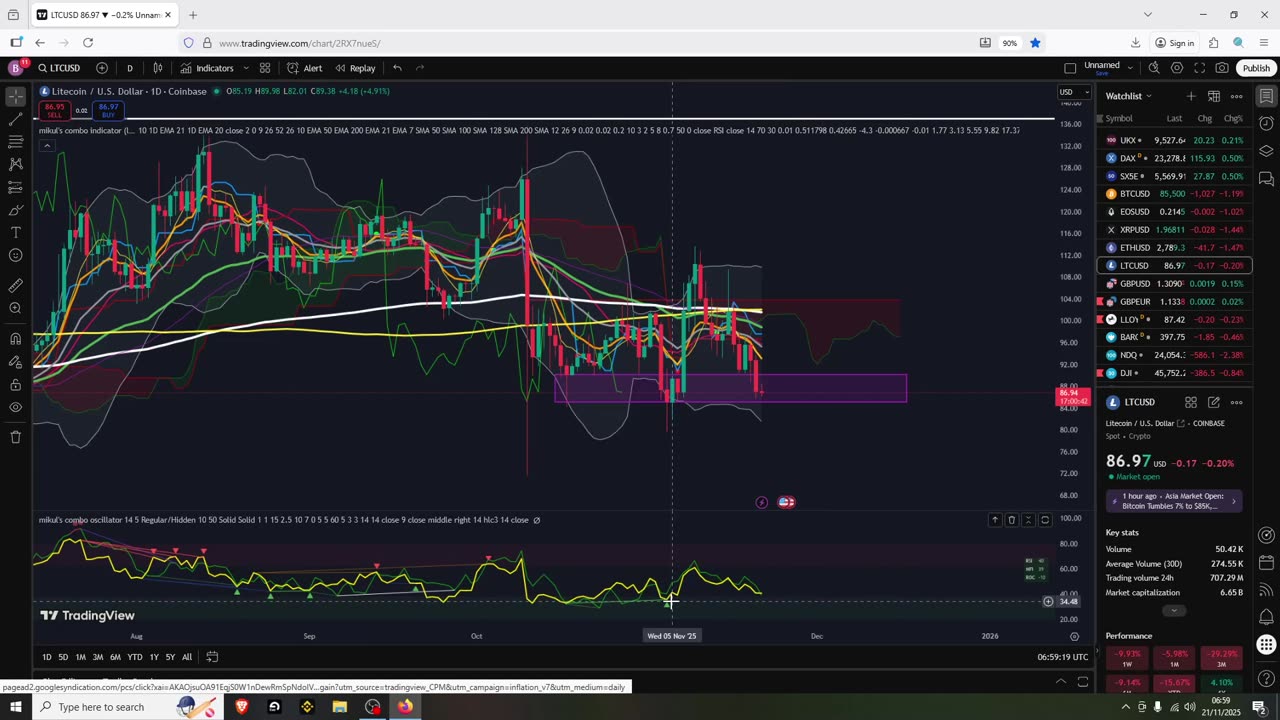The height and width of the screenshot is (720, 1280).
Task: Select the text annotation tool
Action: click(16, 232)
